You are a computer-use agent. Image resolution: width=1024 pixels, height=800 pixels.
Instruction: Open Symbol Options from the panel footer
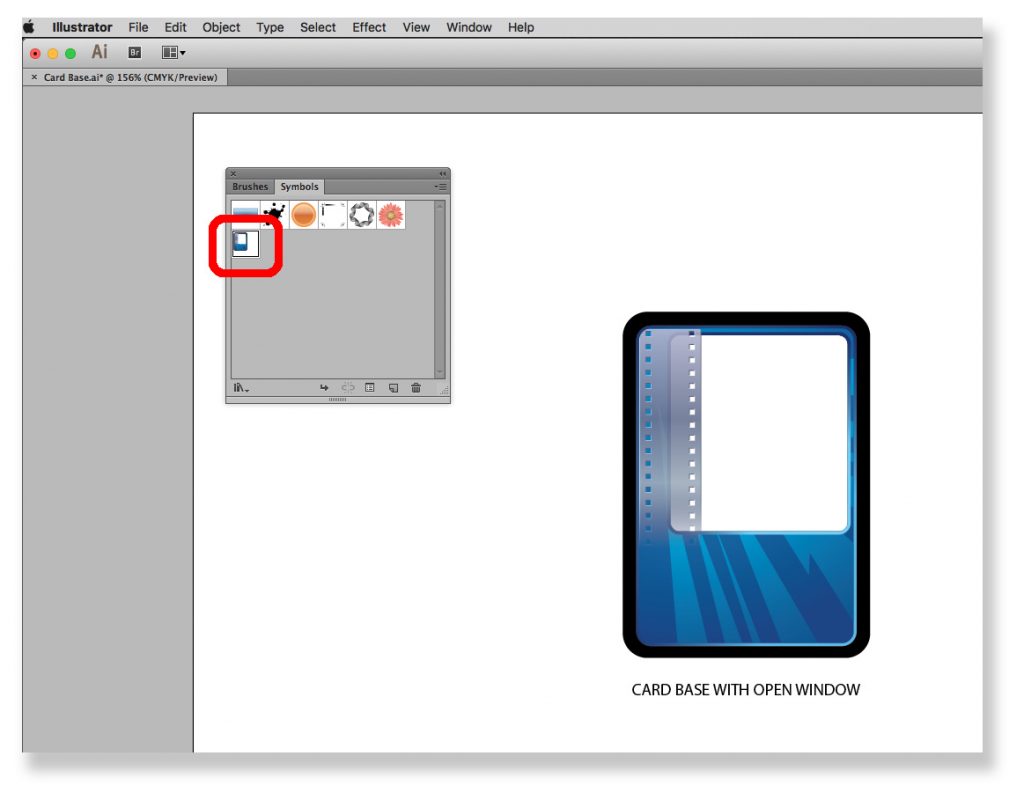point(370,388)
